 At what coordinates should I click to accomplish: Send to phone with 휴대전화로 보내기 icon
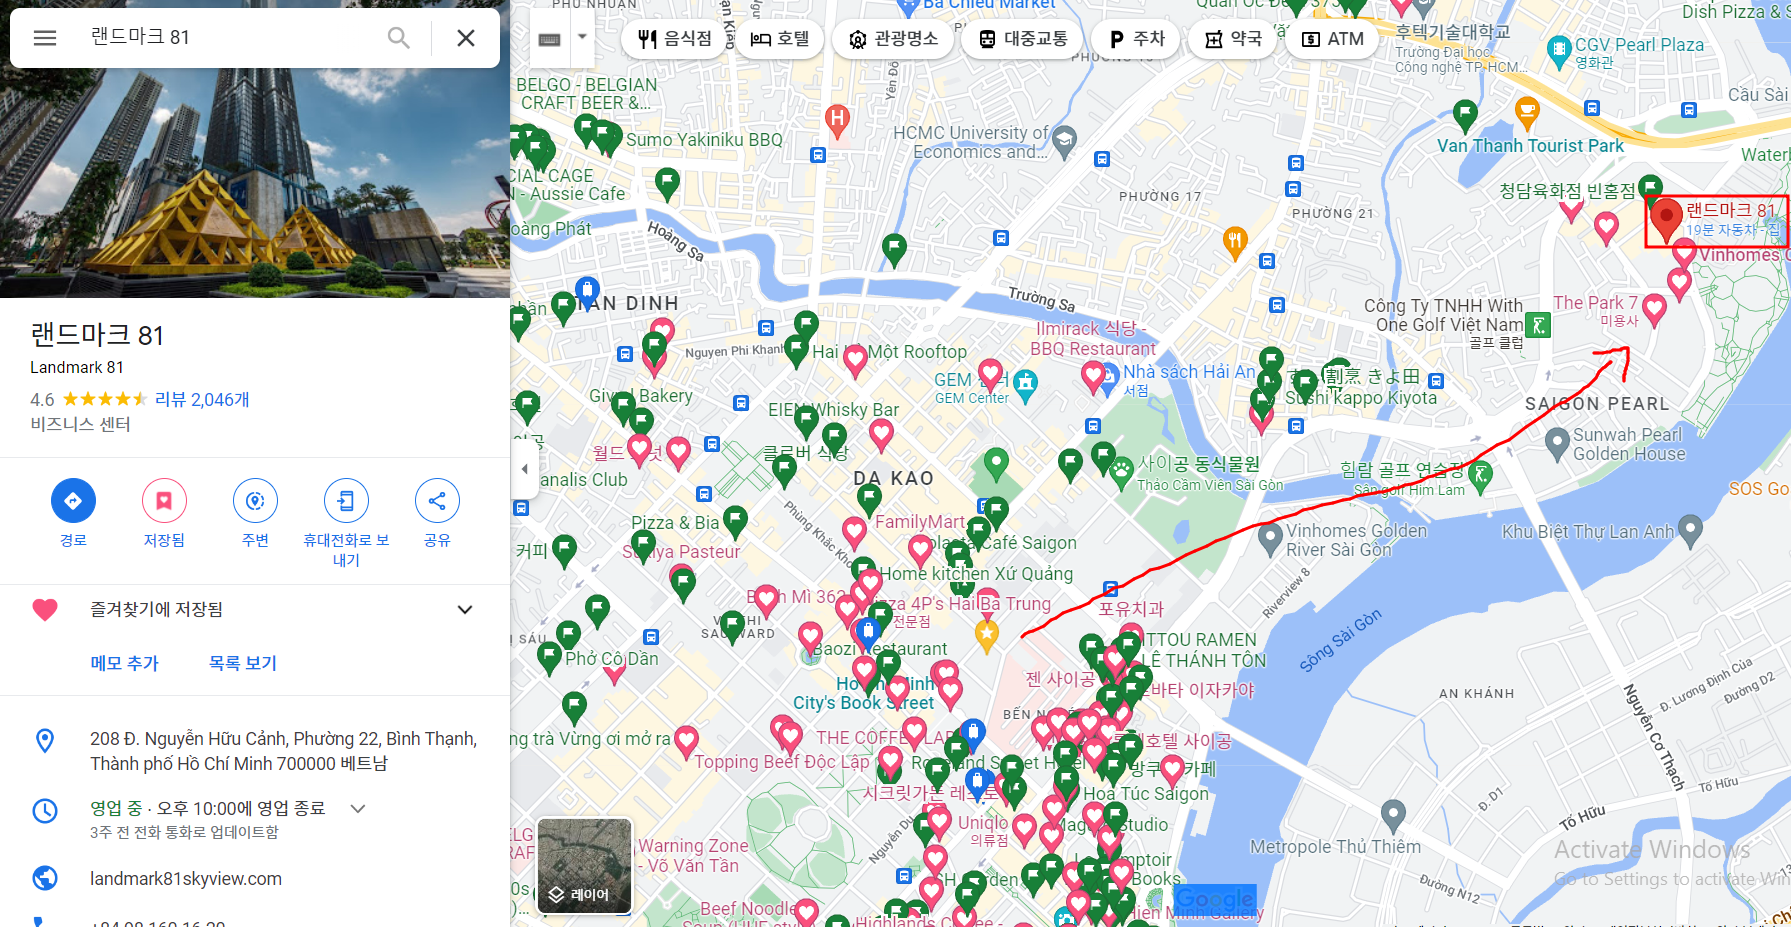(346, 501)
